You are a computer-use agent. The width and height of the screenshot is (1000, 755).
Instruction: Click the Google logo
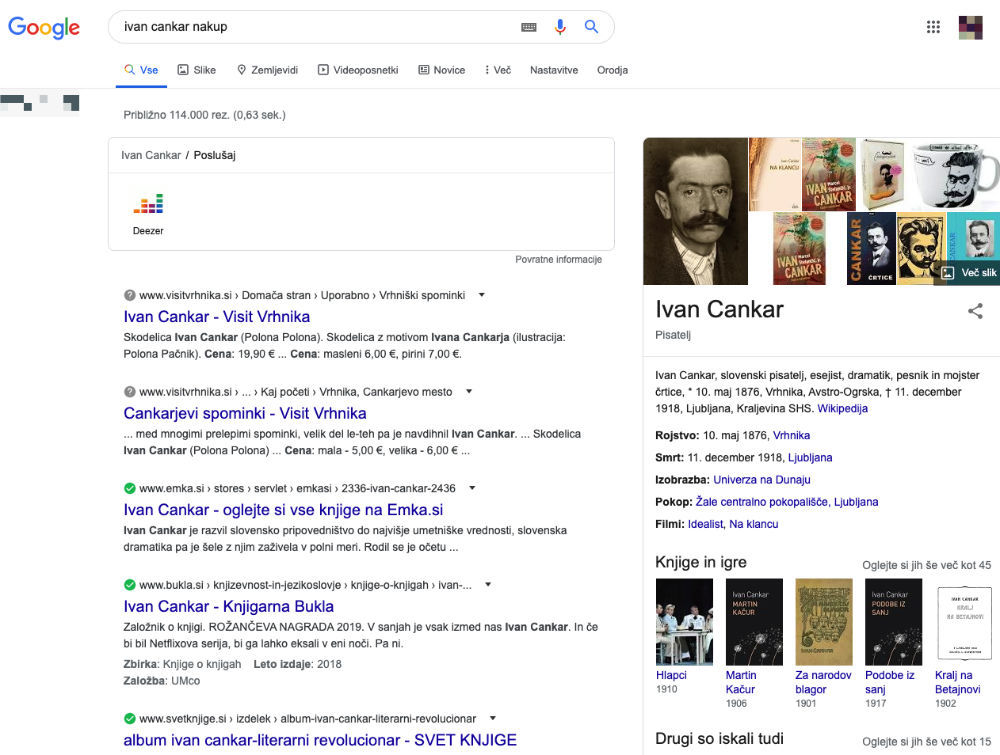(x=44, y=27)
